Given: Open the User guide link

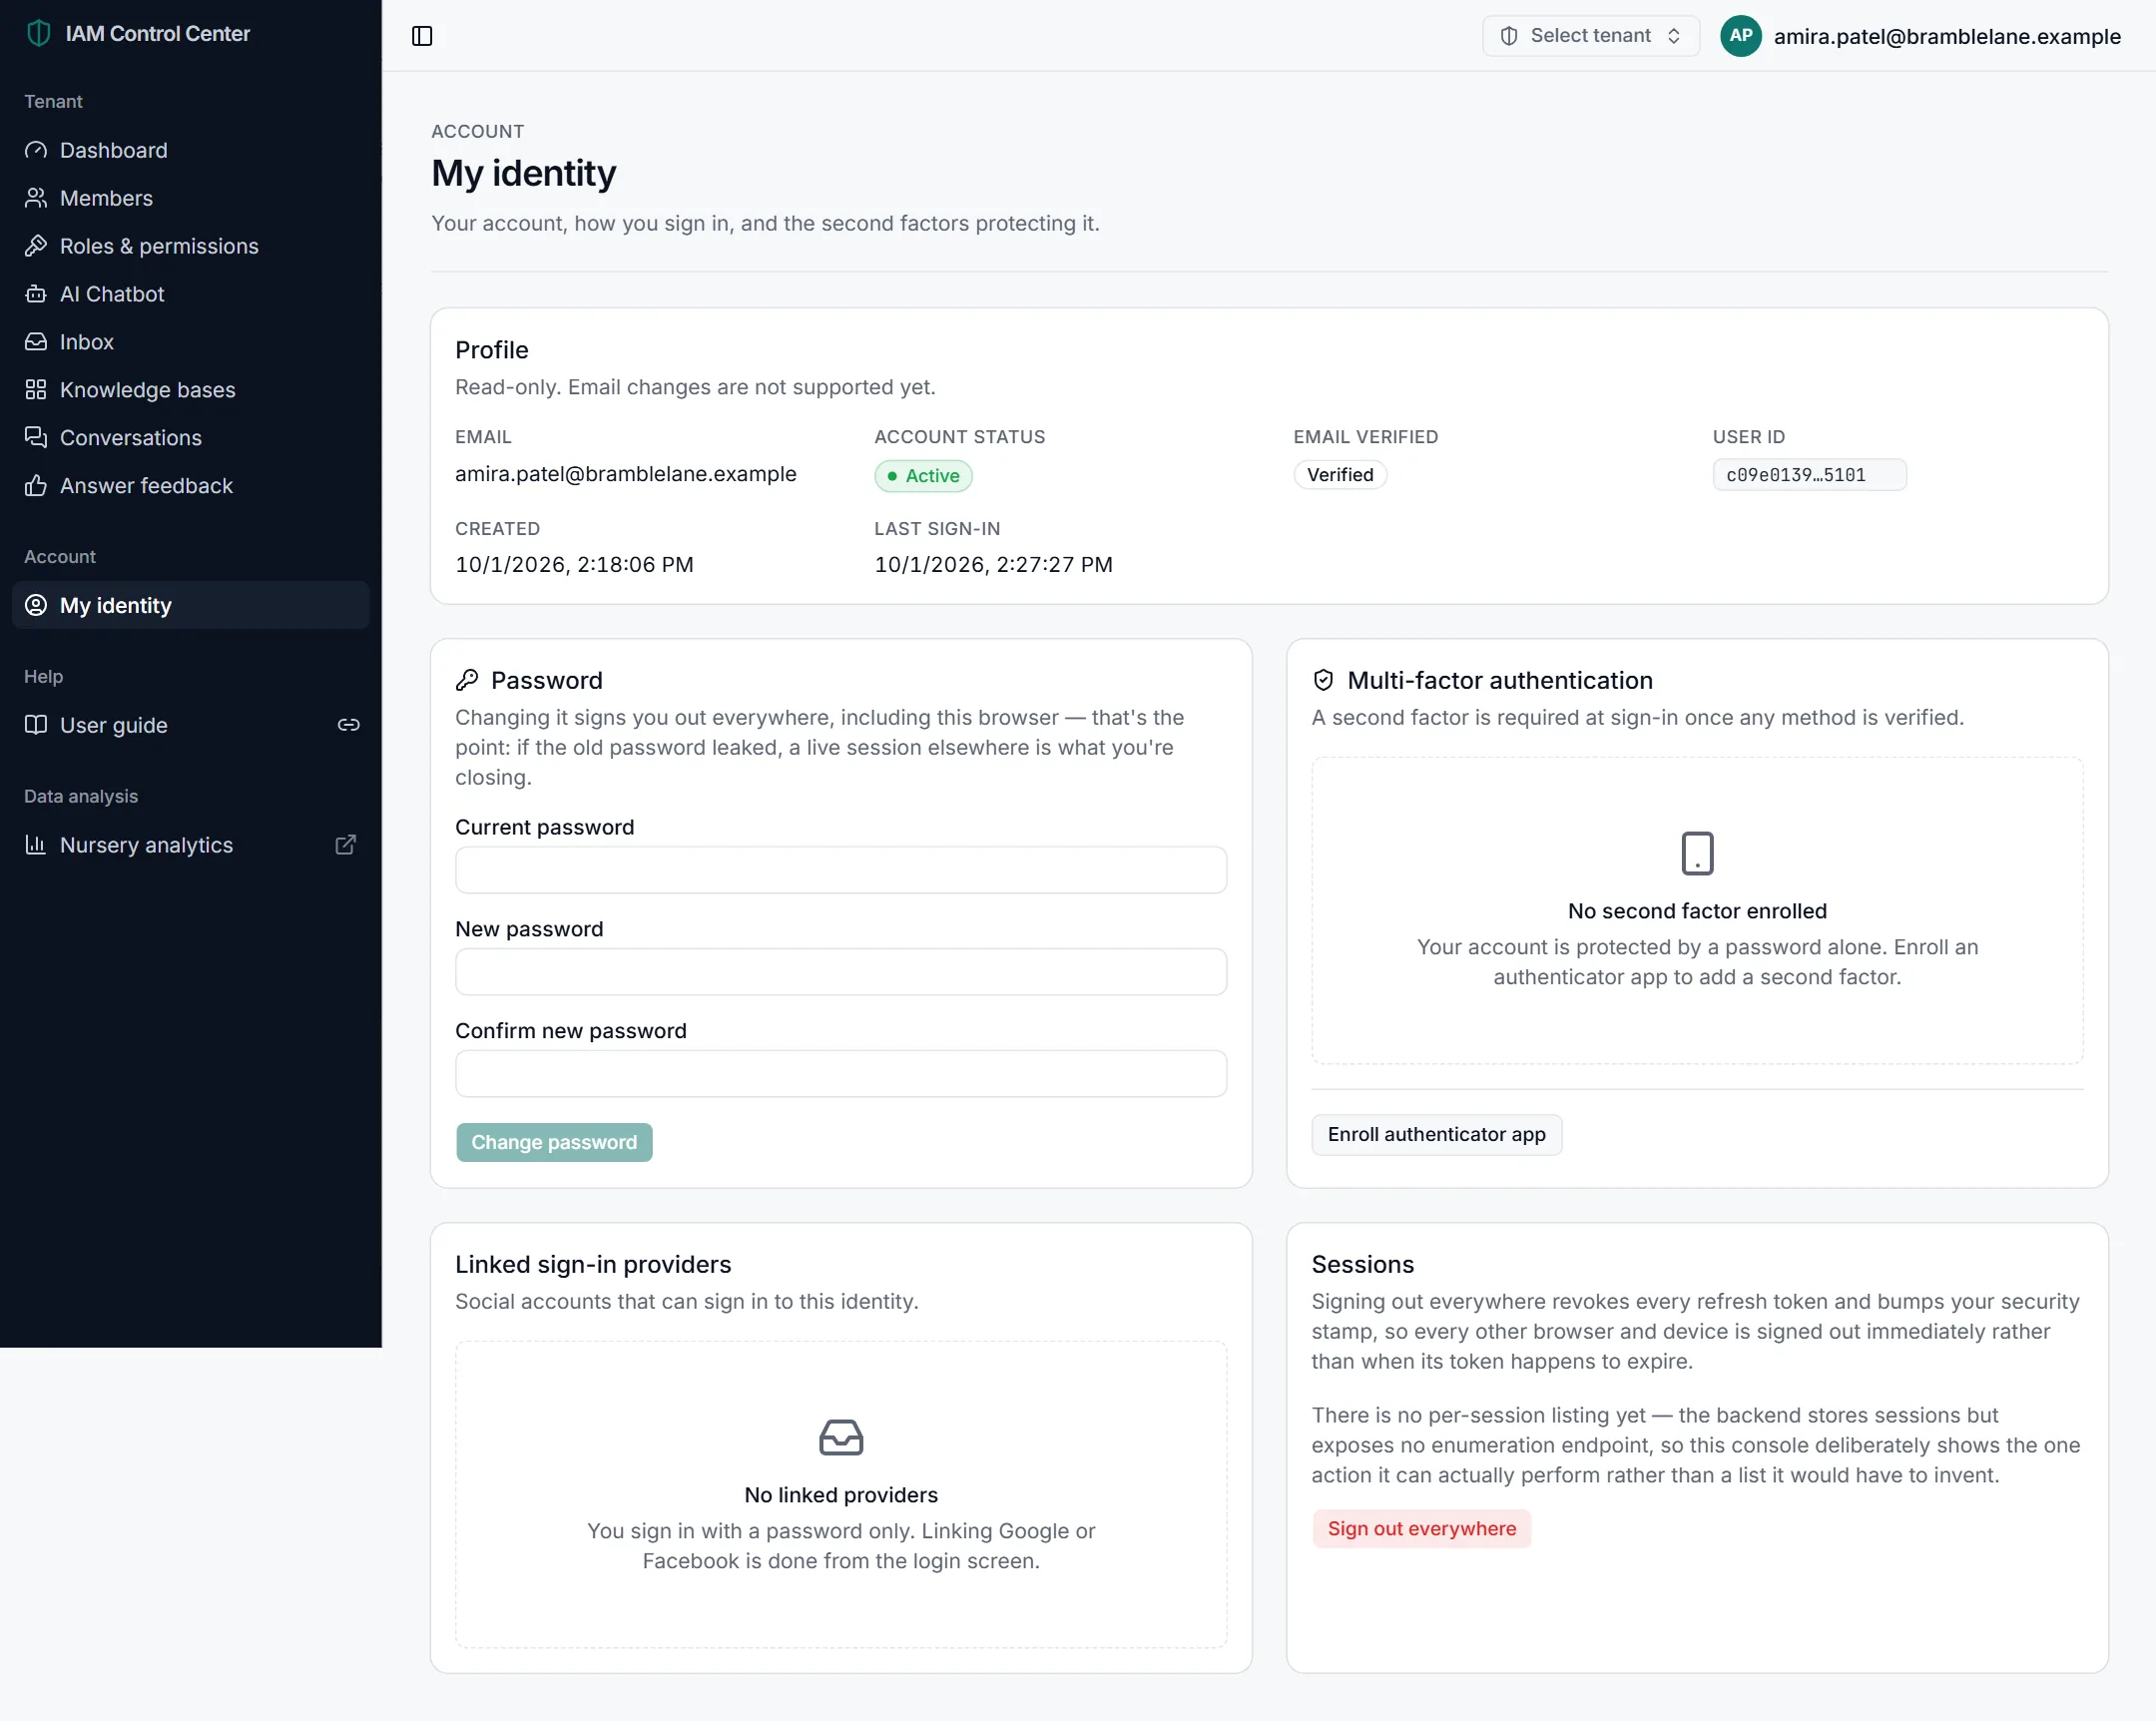Looking at the screenshot, I should coord(190,725).
